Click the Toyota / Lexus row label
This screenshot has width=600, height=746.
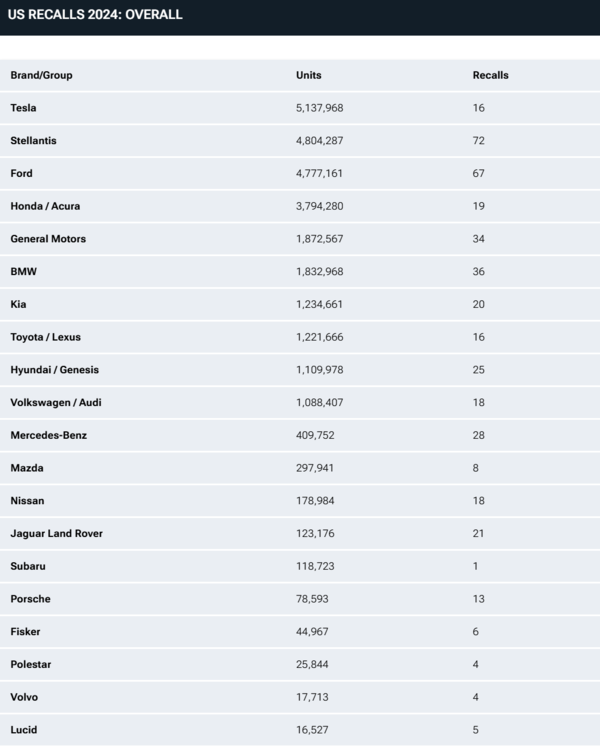pyautogui.click(x=46, y=337)
